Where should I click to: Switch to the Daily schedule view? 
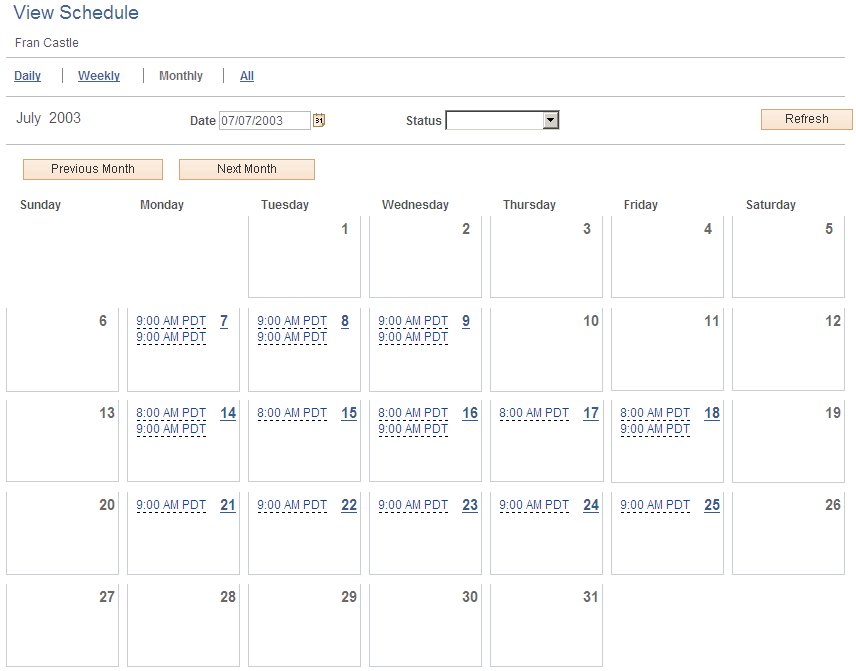(x=27, y=75)
